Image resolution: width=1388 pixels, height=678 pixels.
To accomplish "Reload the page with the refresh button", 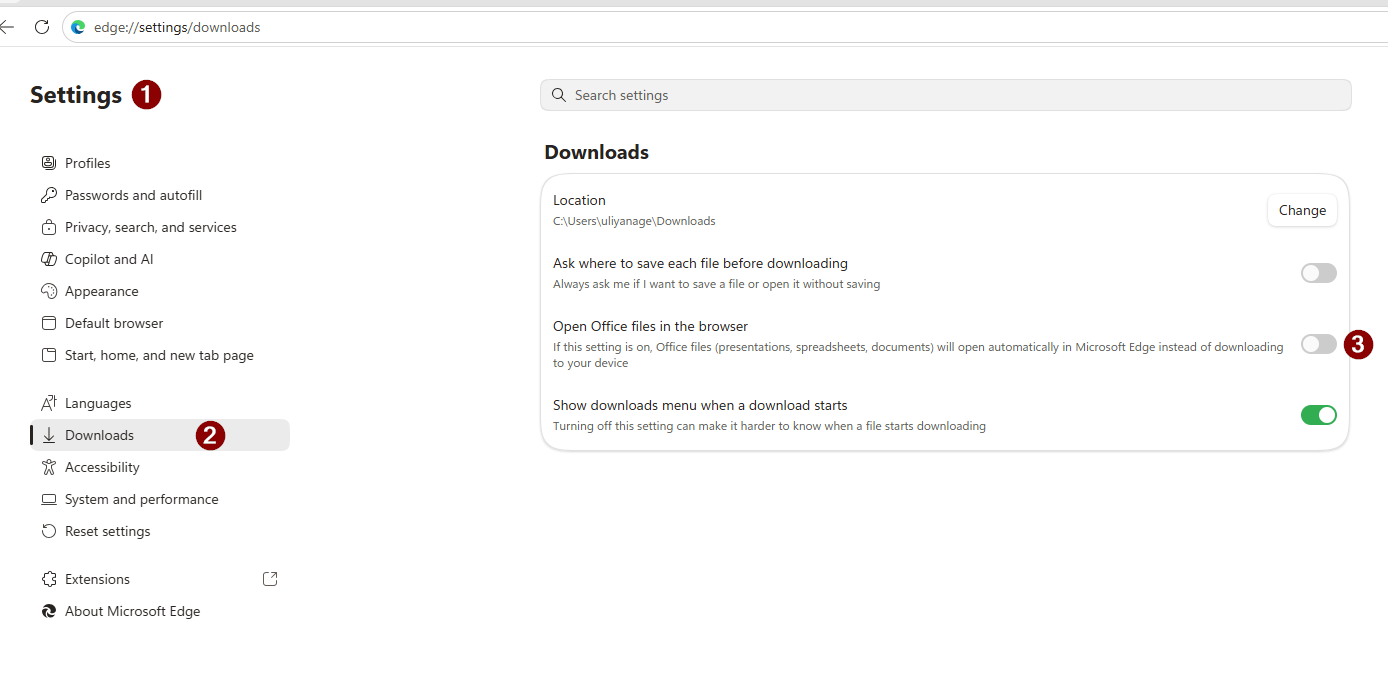I will [42, 27].
